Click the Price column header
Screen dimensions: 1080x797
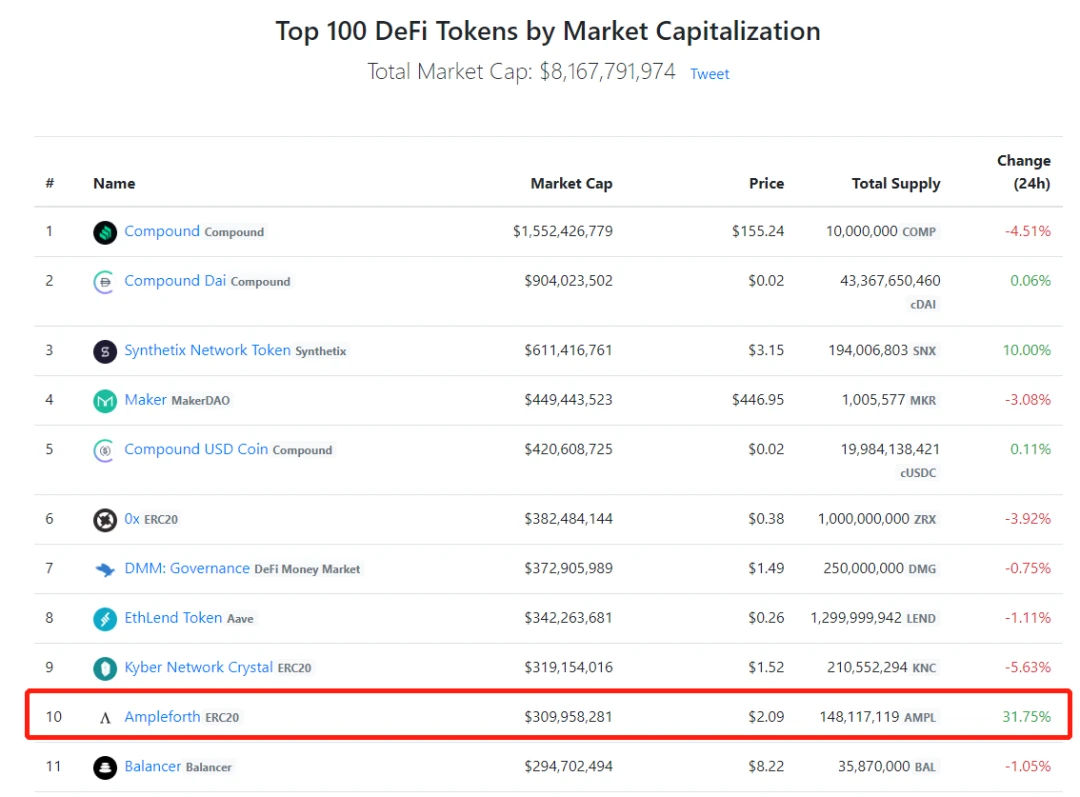point(767,184)
